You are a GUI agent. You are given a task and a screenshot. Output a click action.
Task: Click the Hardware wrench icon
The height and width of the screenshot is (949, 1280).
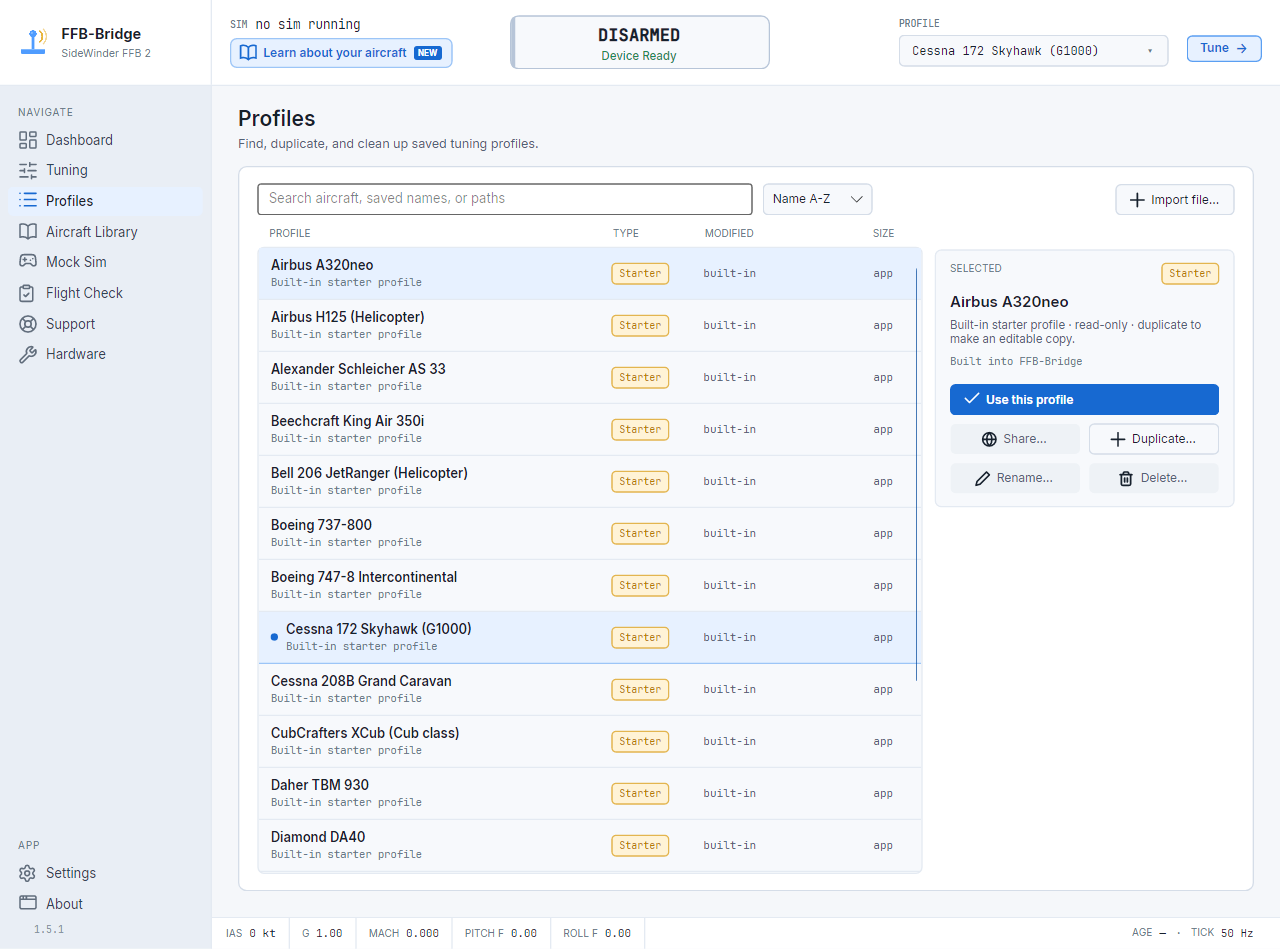[x=28, y=354]
